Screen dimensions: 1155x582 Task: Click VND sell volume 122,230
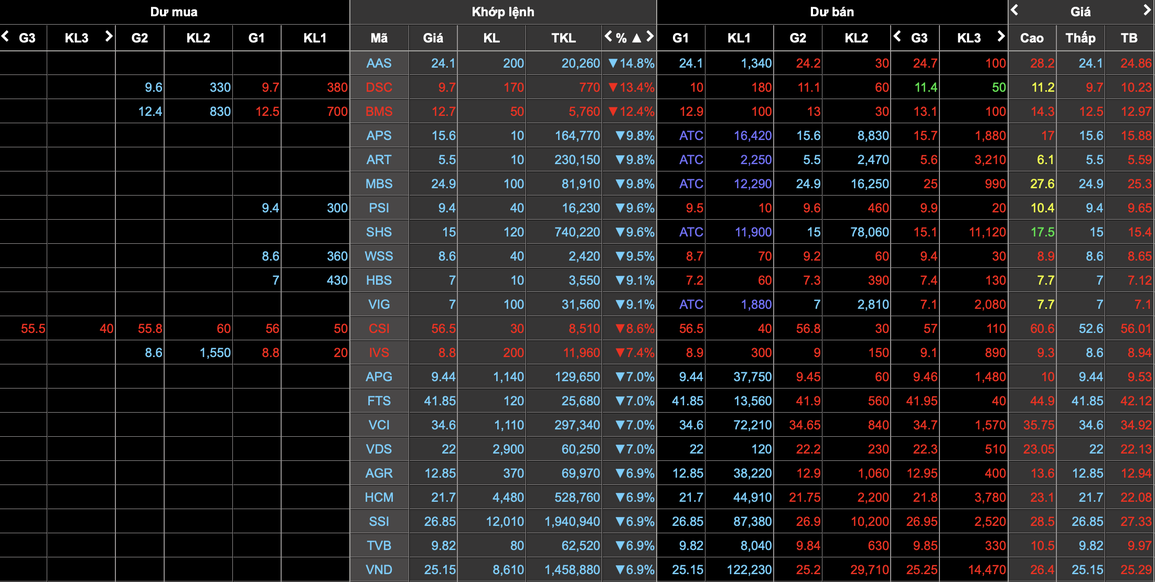(750, 569)
